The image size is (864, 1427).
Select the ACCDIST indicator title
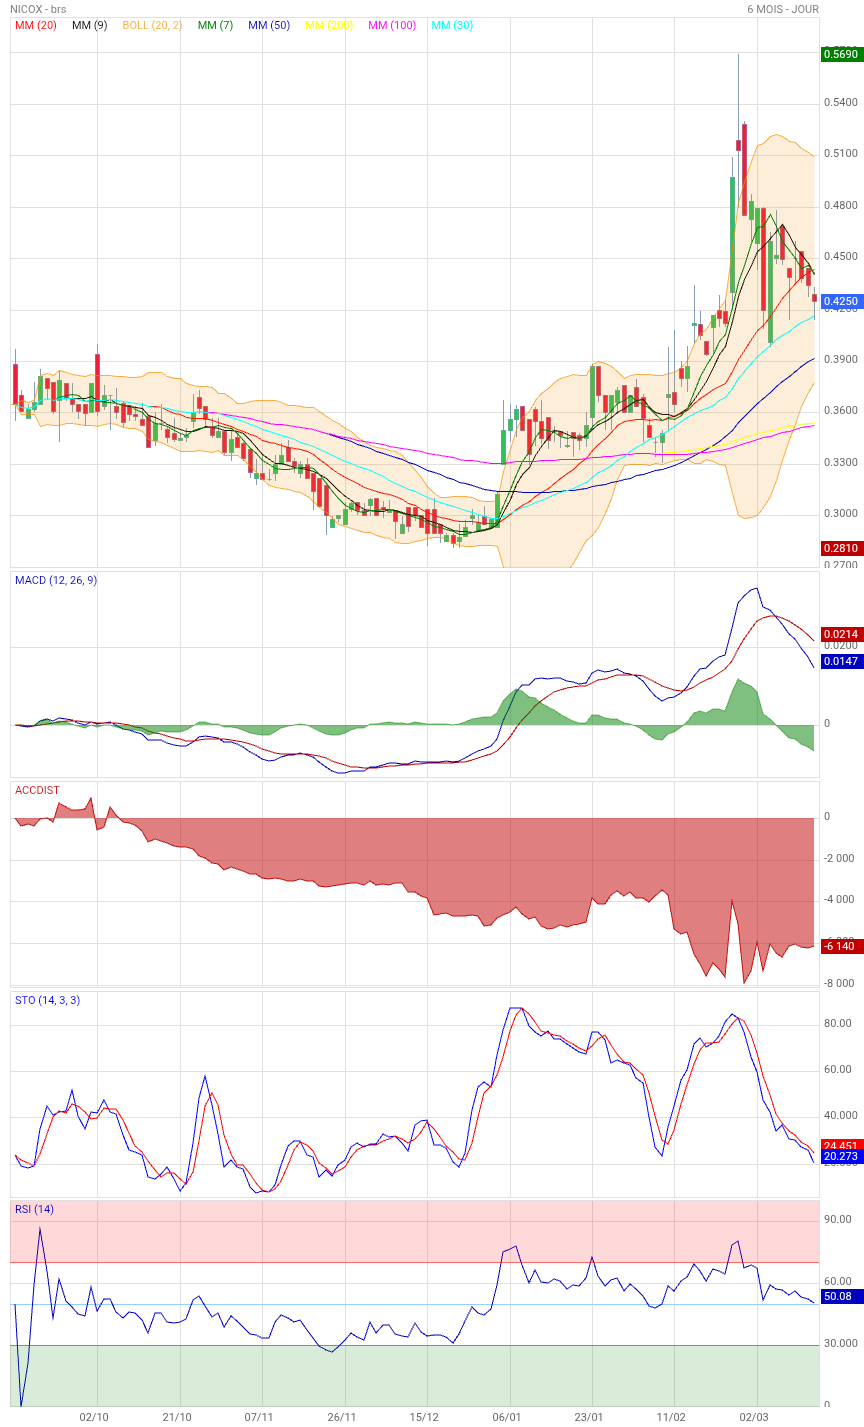(x=37, y=790)
